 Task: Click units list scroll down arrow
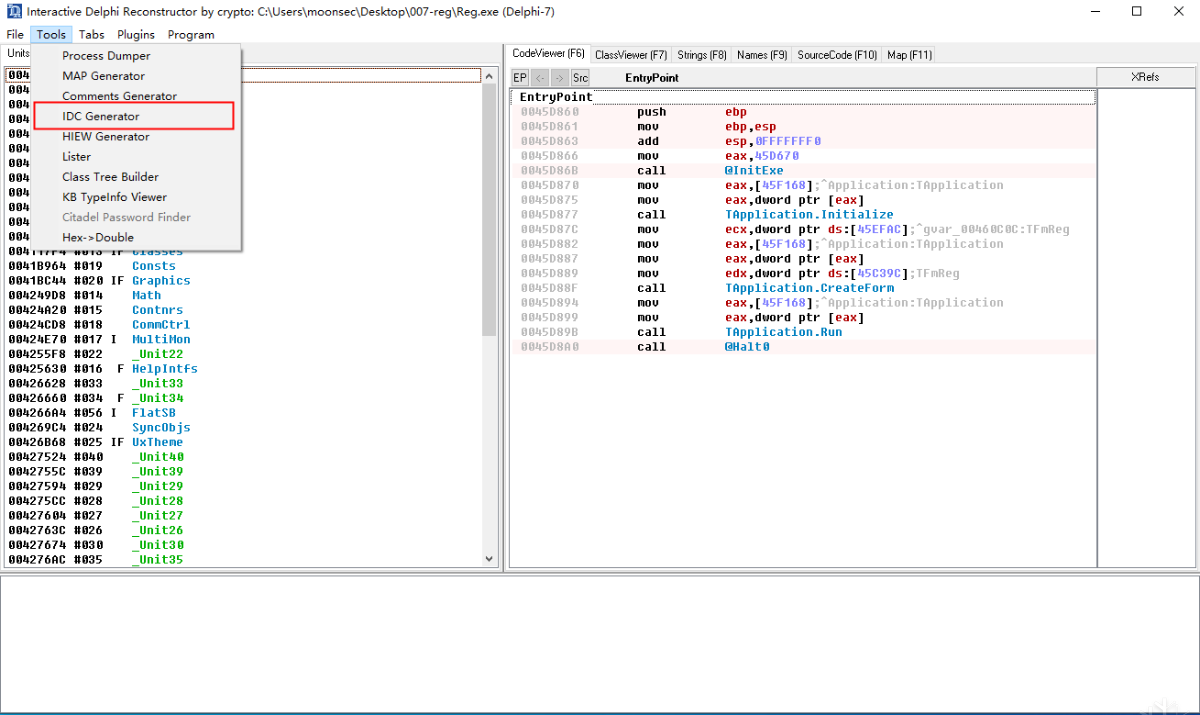tap(489, 559)
